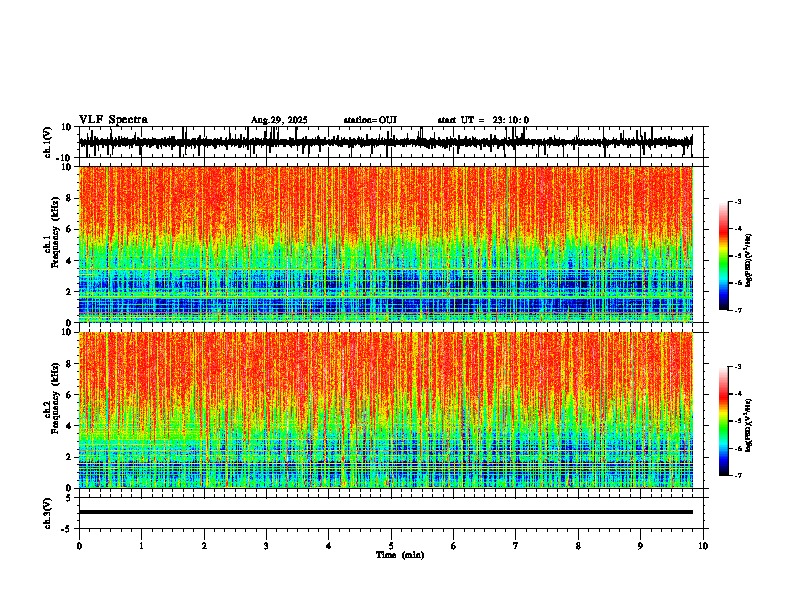Click the -3 label on ch.1 color bar

(x=737, y=202)
